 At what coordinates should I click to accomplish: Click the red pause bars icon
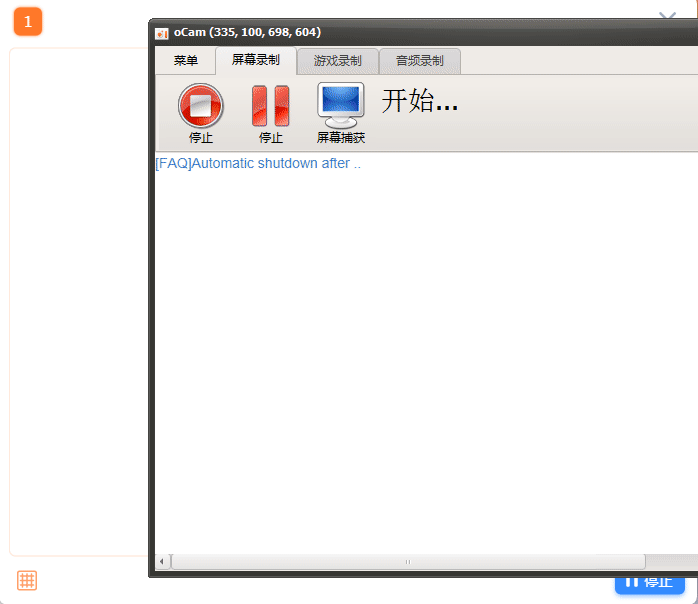tap(271, 106)
